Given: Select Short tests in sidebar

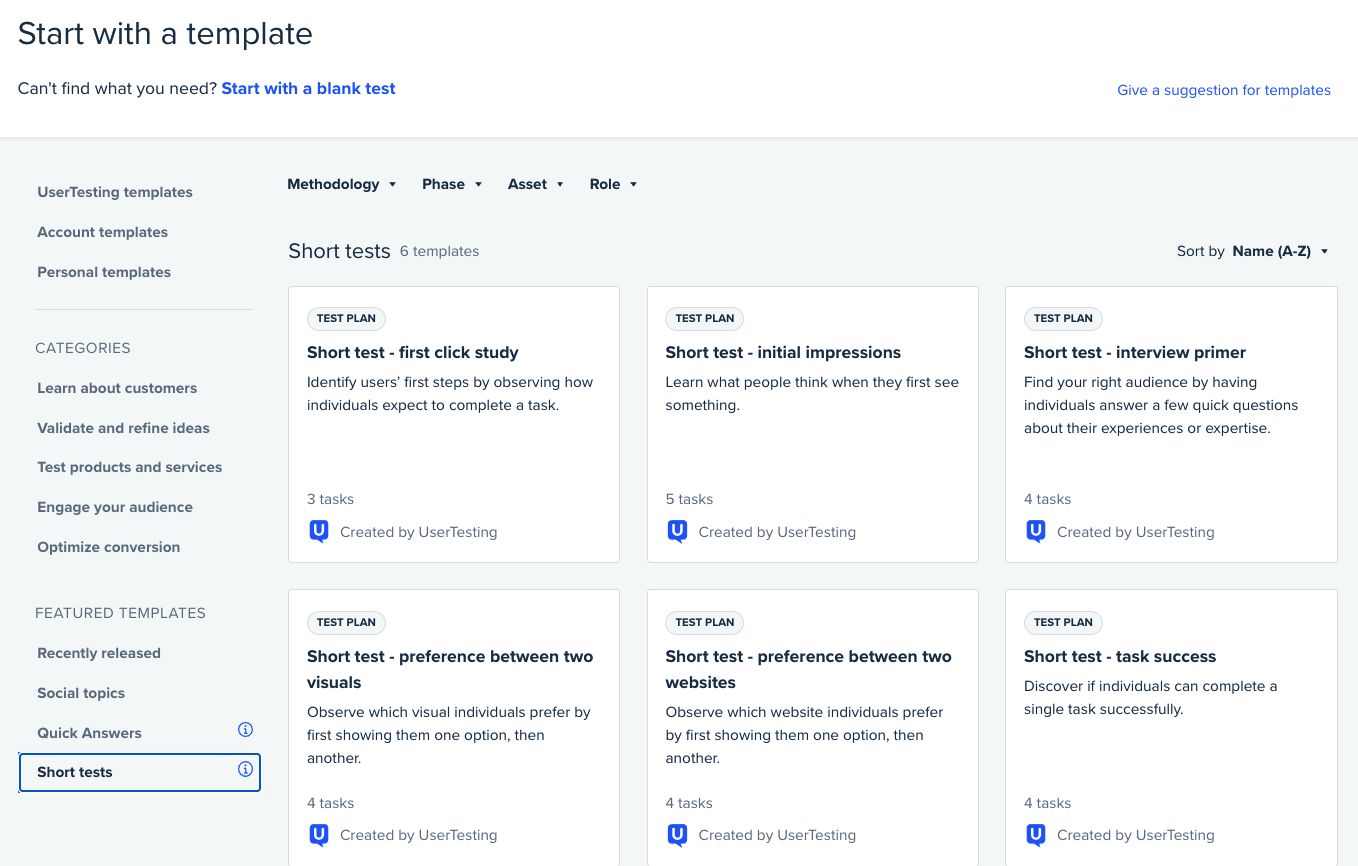Looking at the screenshot, I should tap(140, 772).
